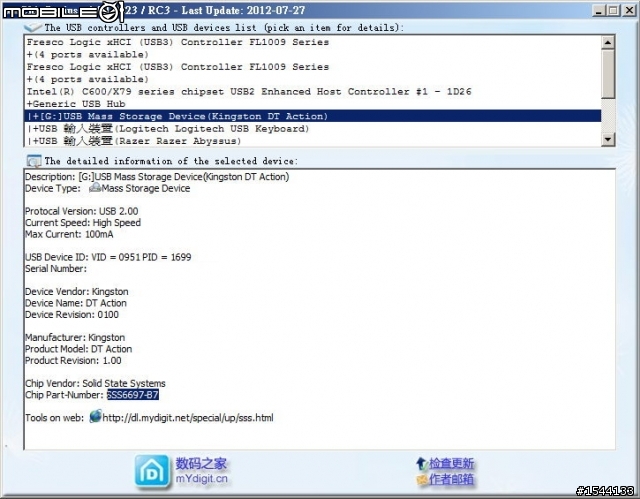Click the 'Device Revision: 0100' line
Viewport: 640px width, 499px height.
[72, 315]
